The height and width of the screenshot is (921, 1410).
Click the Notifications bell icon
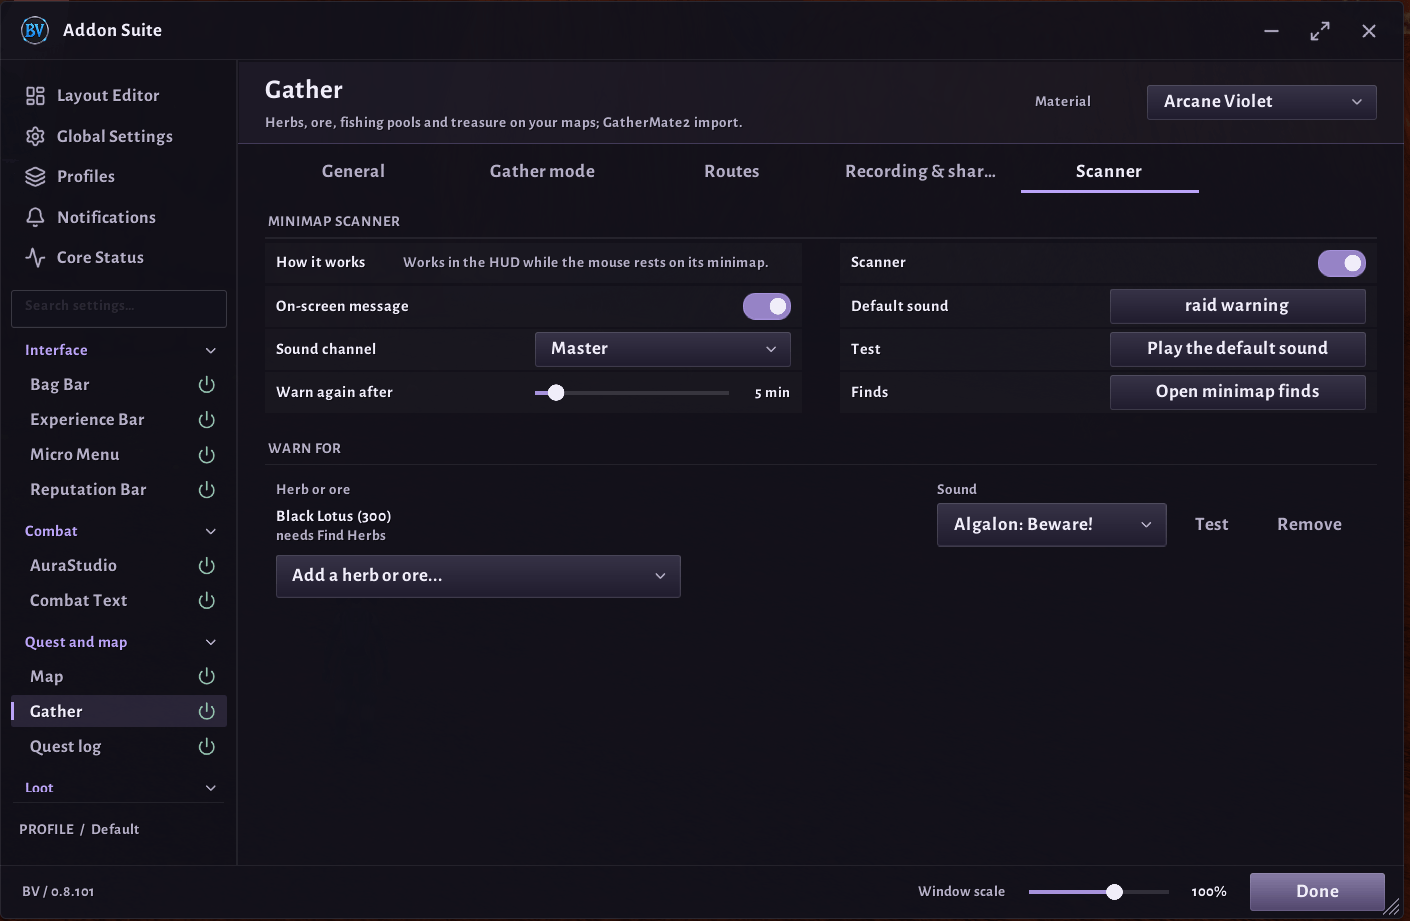(35, 217)
